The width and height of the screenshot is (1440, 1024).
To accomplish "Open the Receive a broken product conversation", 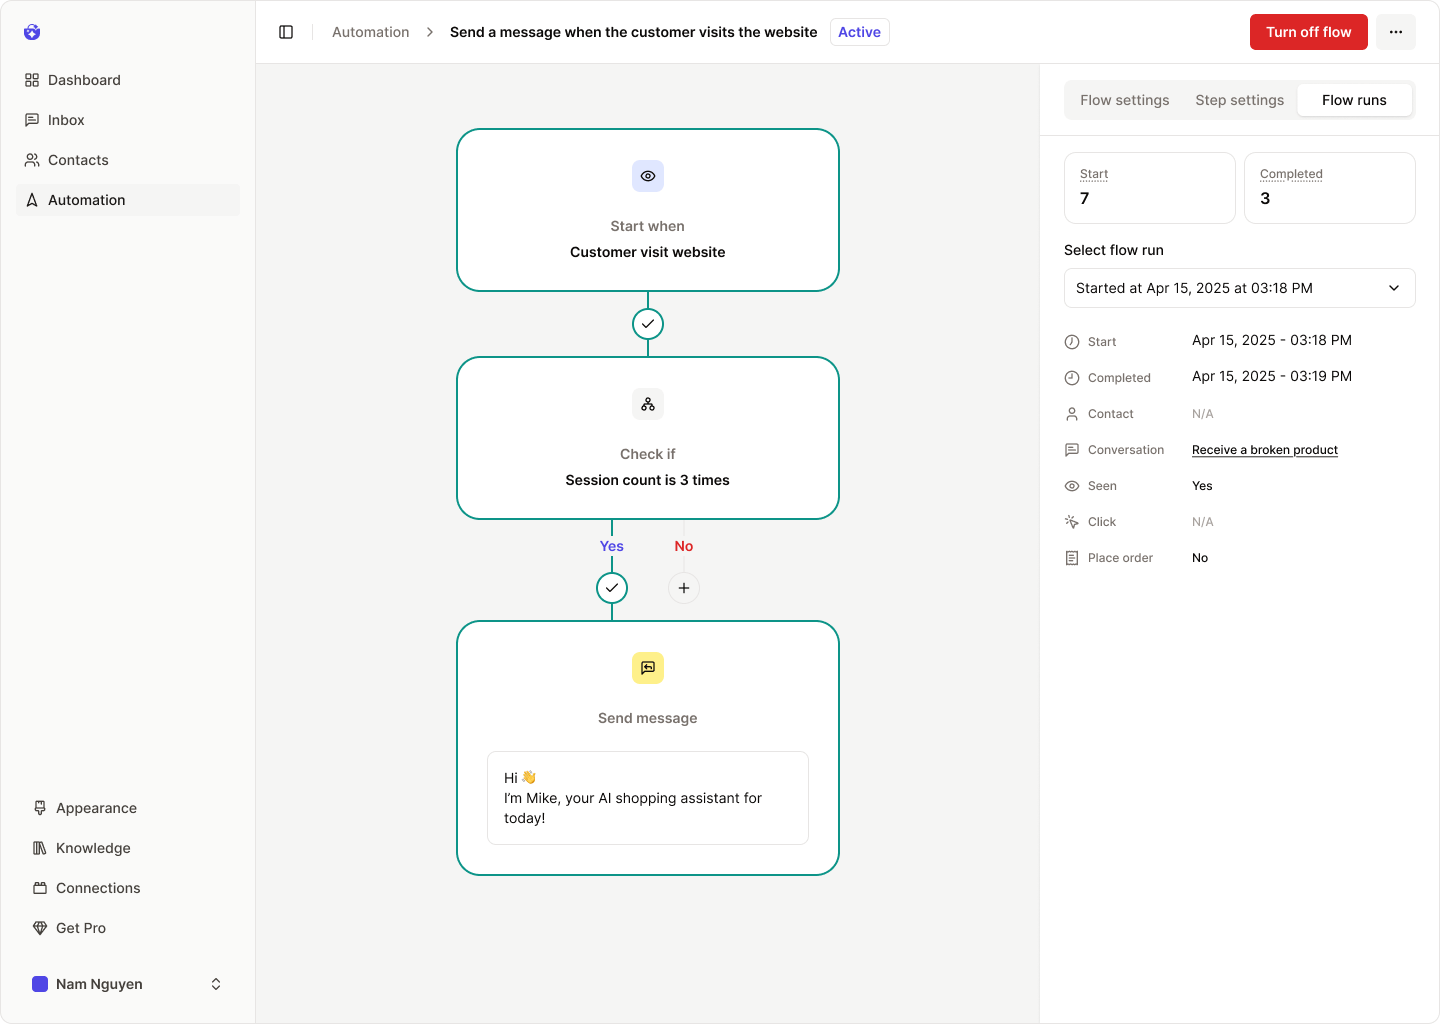I will [1264, 450].
